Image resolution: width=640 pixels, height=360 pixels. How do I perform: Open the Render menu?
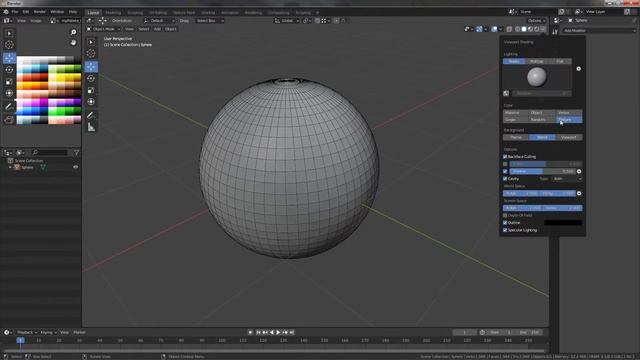[x=40, y=12]
